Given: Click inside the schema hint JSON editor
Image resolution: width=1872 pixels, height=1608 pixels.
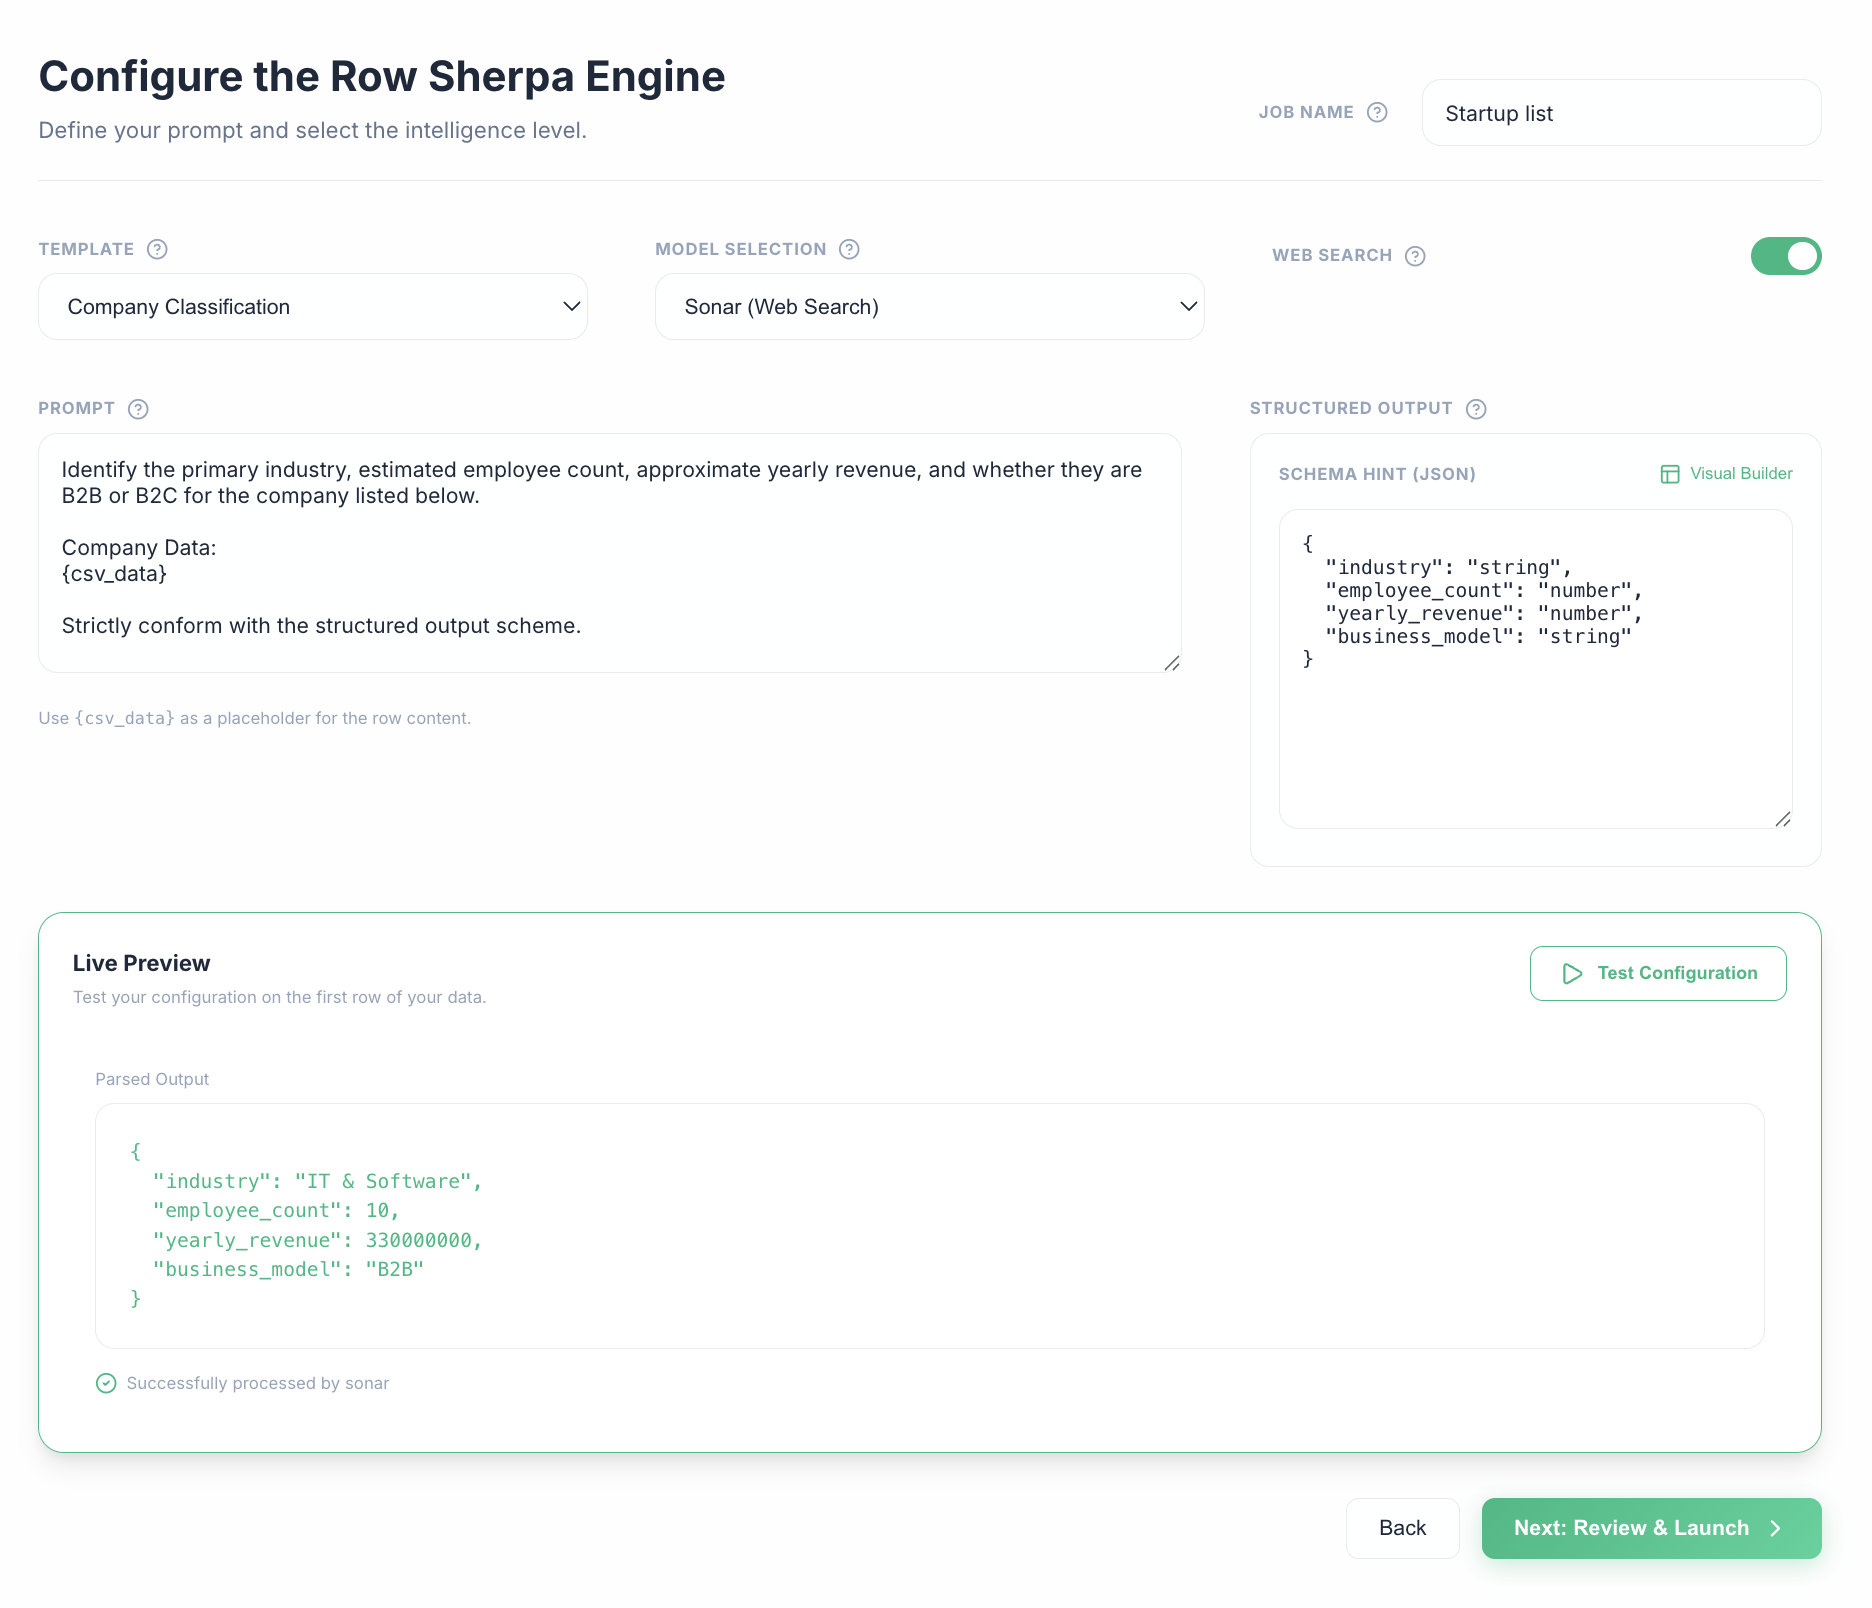Looking at the screenshot, I should tap(1536, 669).
